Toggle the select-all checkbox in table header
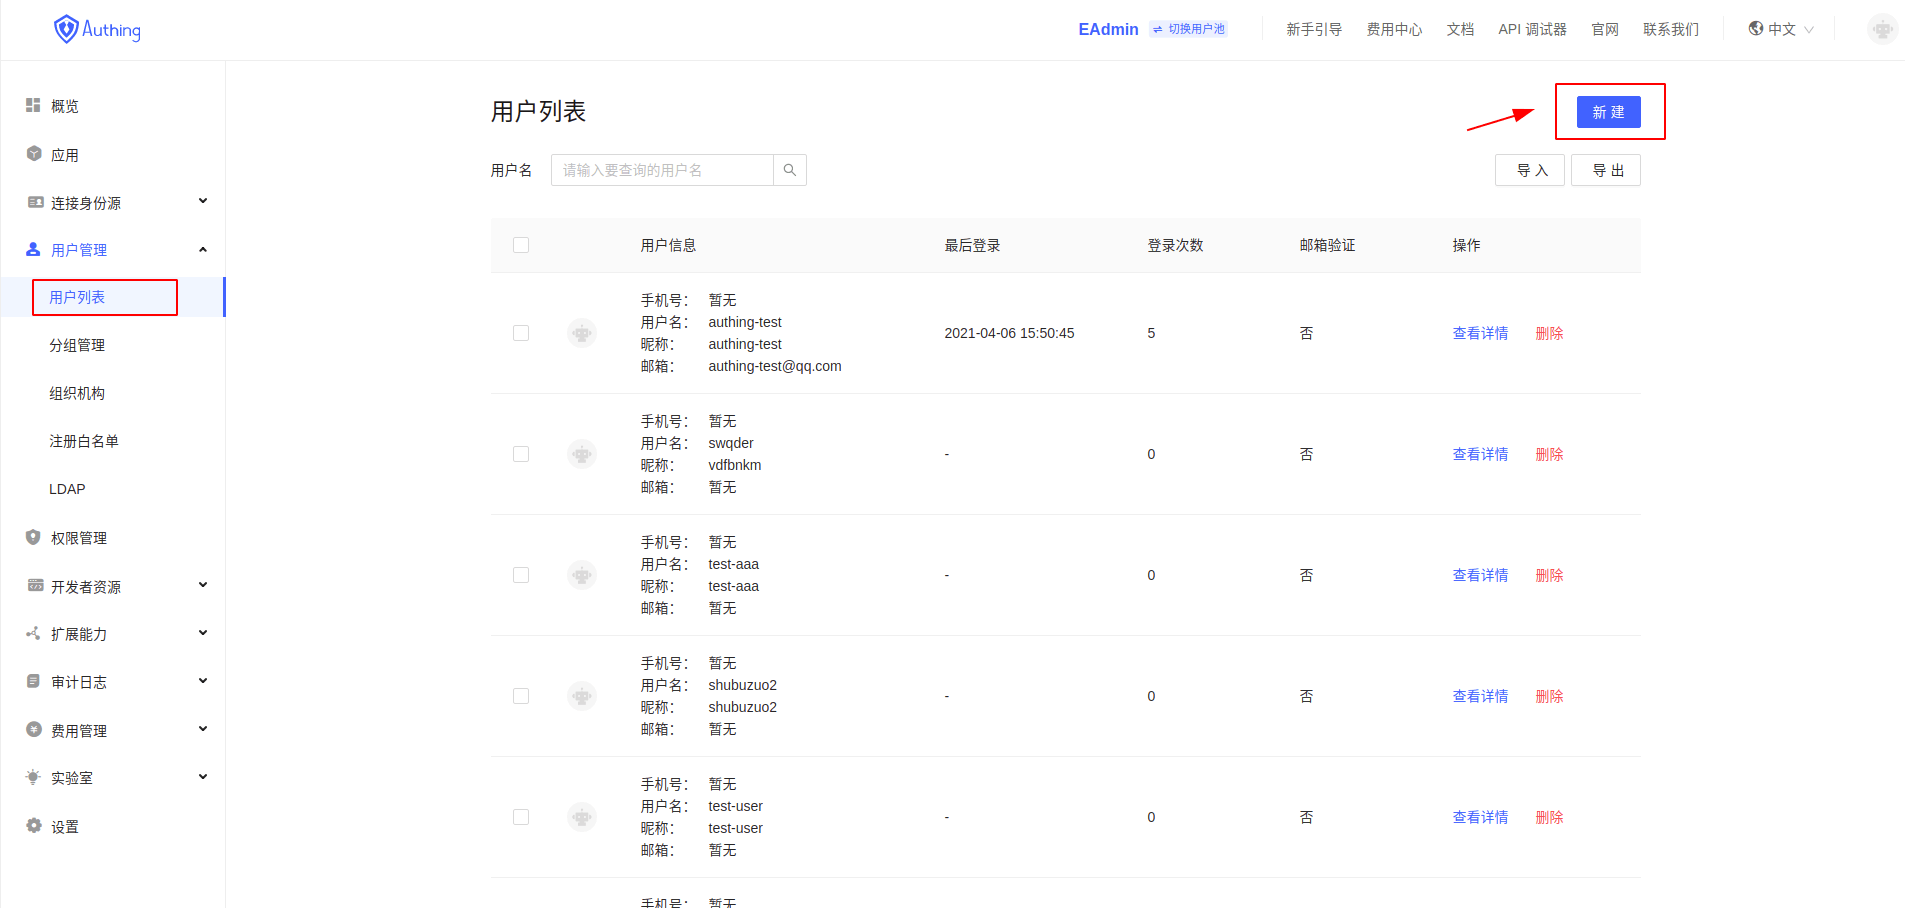Screen dimensions: 1905x908 521,245
